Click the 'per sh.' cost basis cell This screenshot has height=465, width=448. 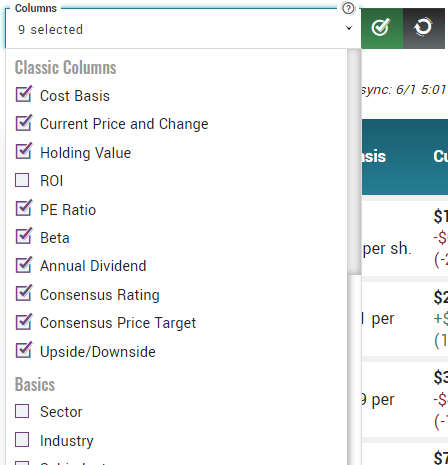click(387, 249)
